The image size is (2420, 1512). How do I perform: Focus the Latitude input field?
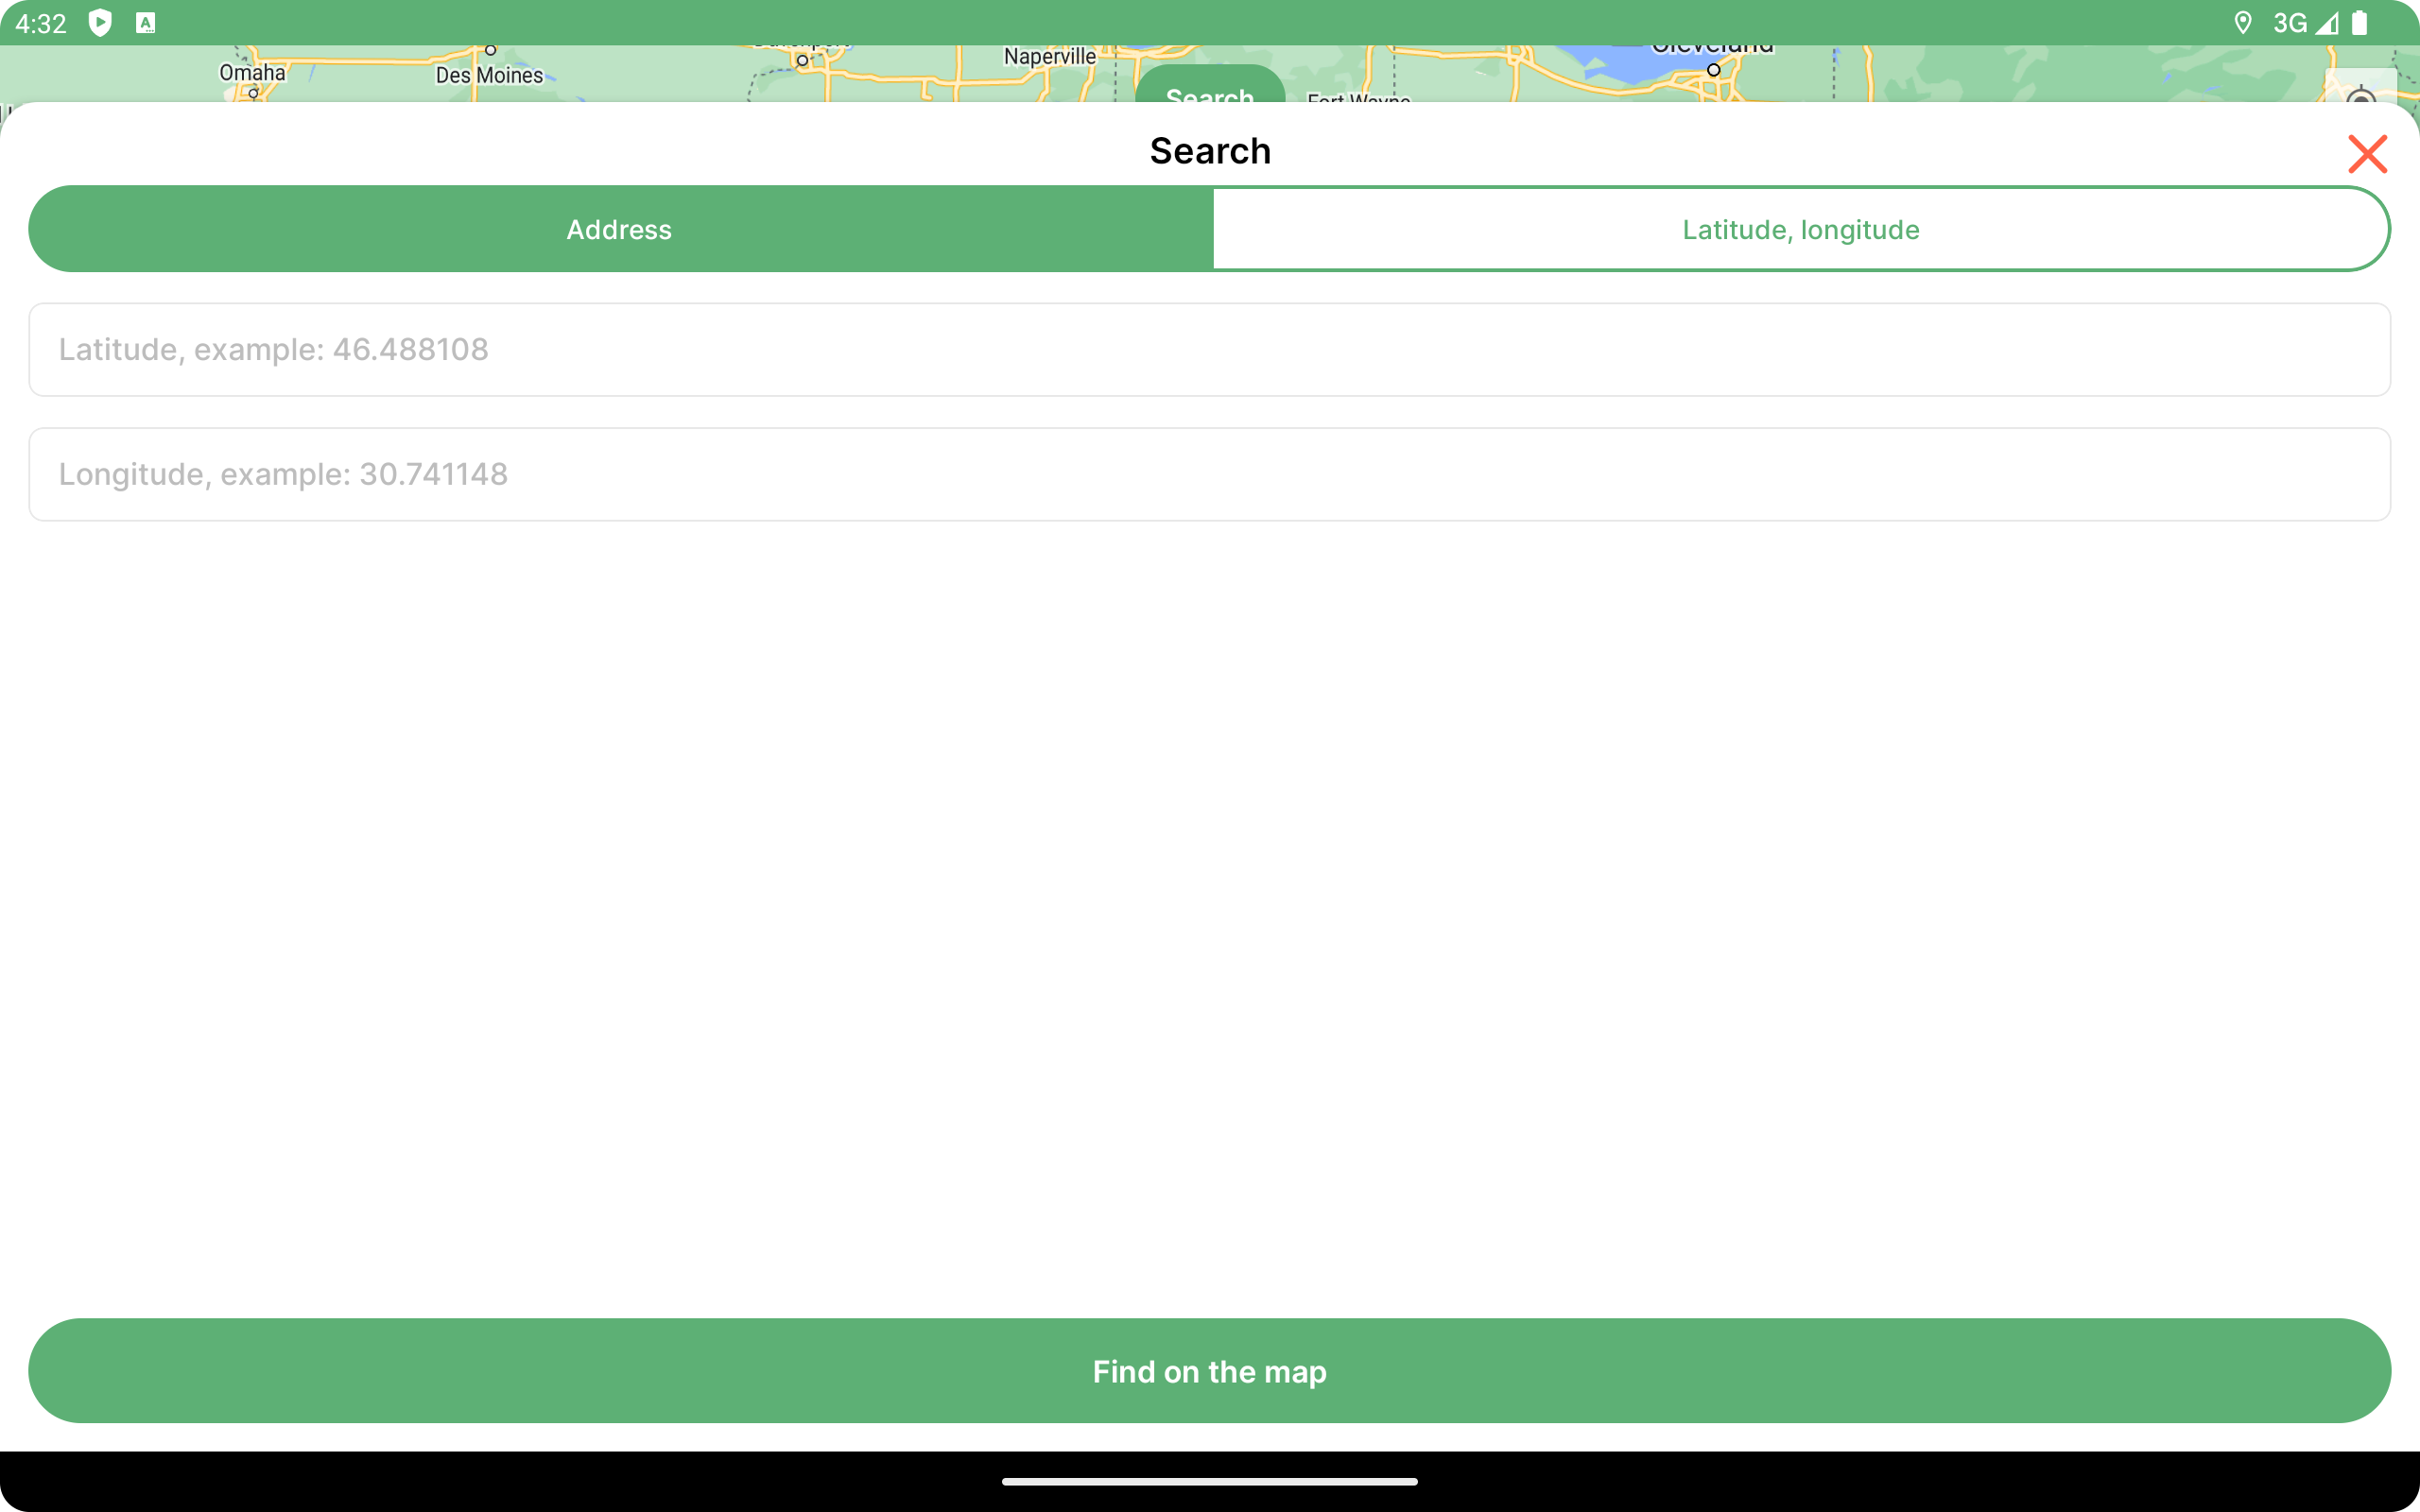click(1208, 349)
